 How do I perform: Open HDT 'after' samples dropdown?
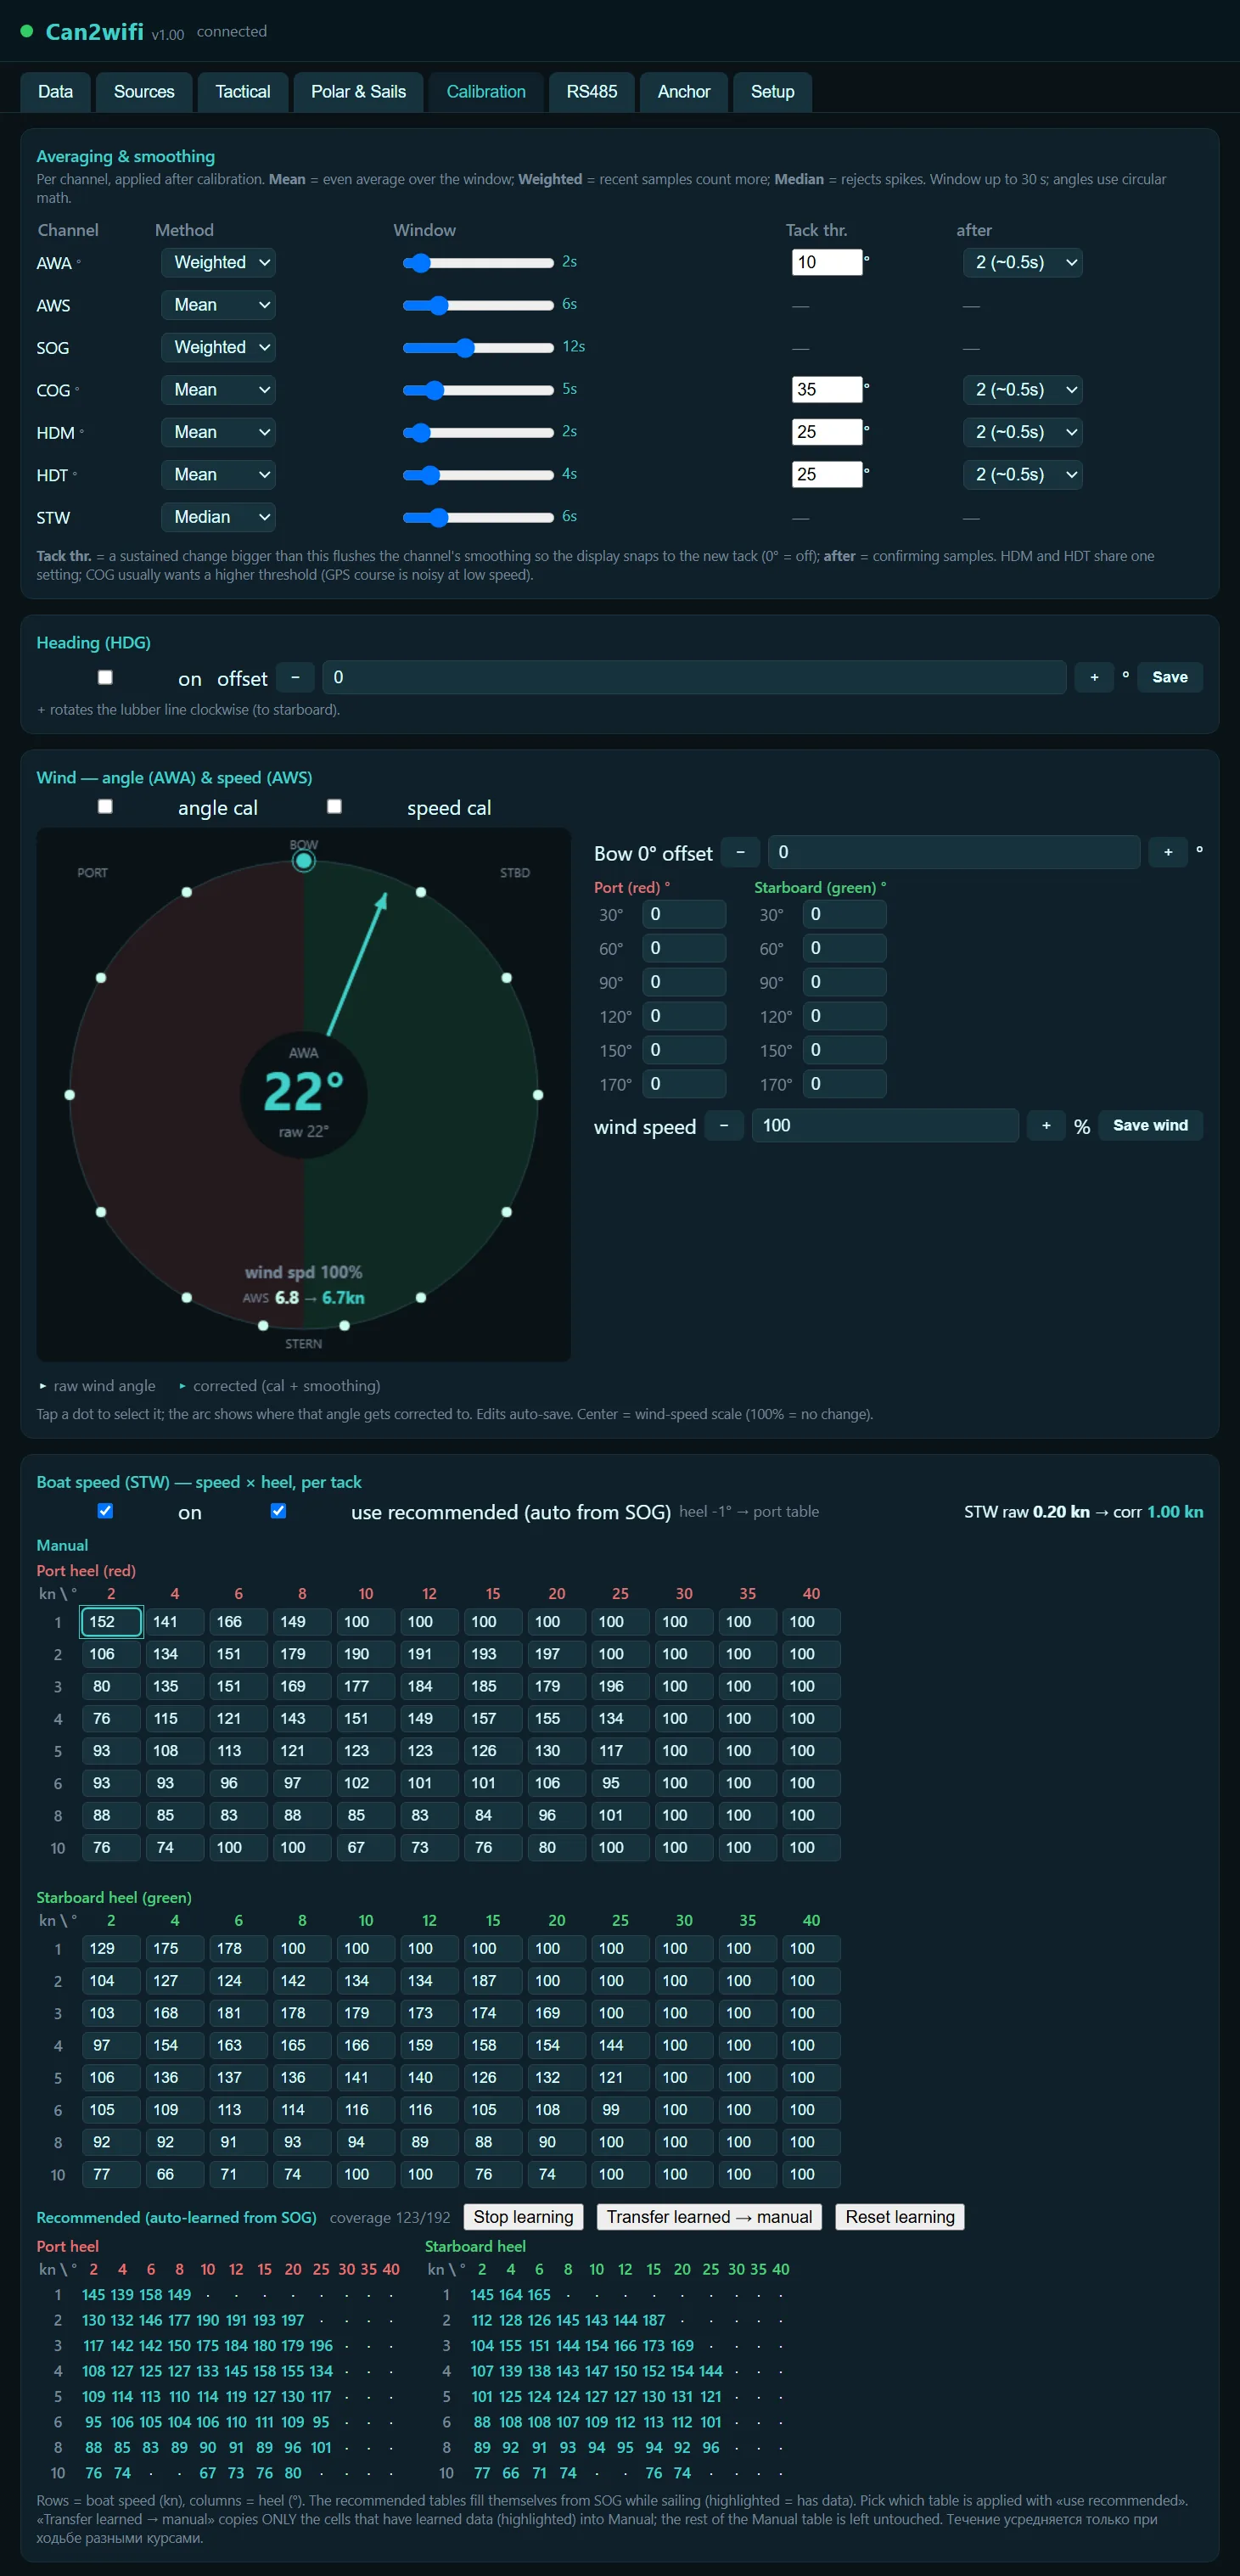pos(1022,475)
